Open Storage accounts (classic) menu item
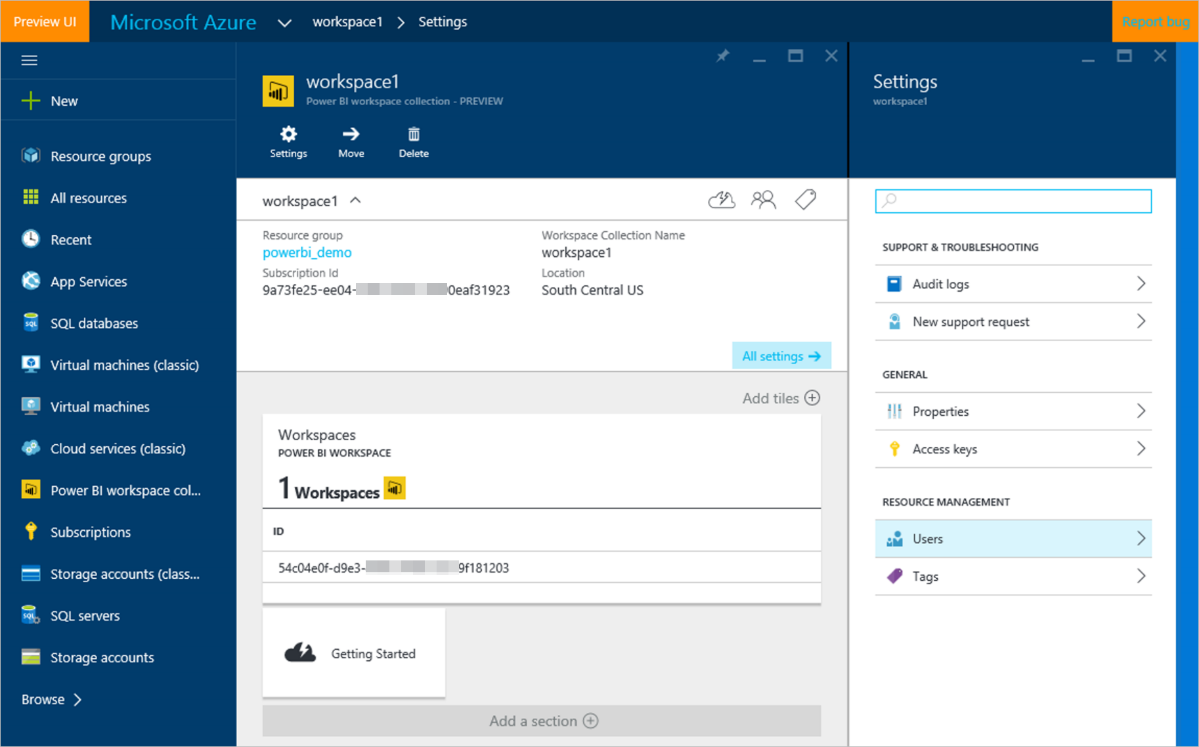This screenshot has width=1199, height=747. coord(125,573)
